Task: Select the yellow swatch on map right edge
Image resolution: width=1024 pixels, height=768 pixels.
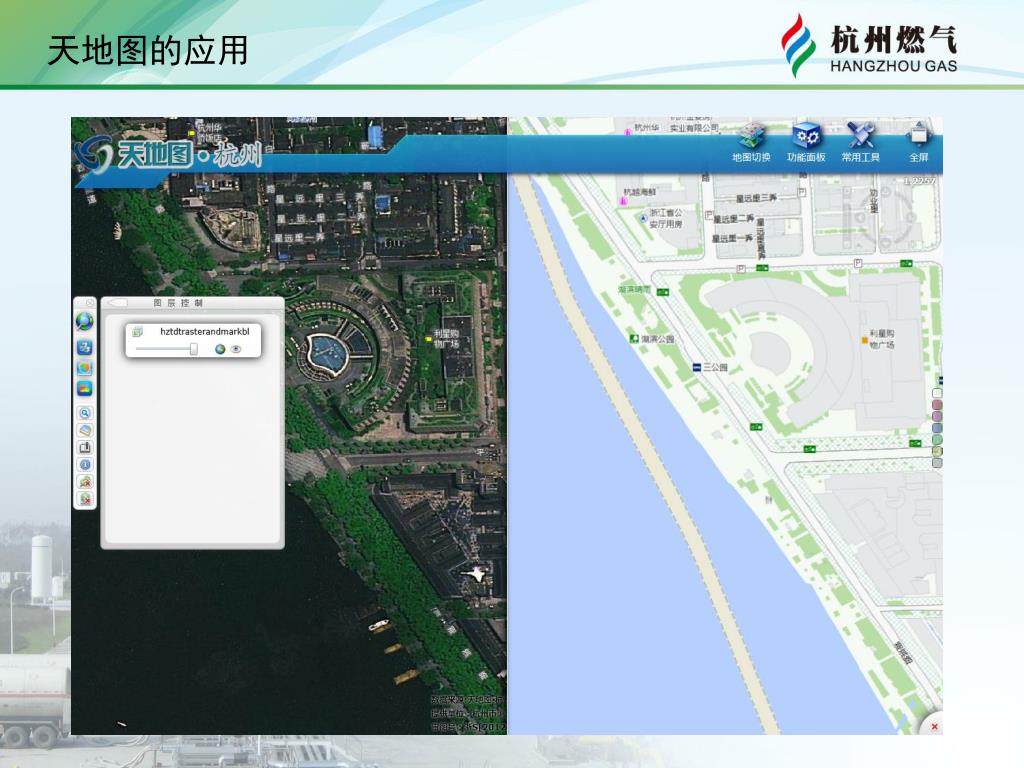Action: [937, 451]
